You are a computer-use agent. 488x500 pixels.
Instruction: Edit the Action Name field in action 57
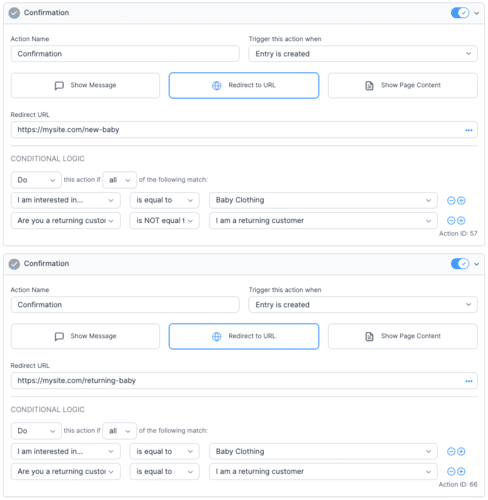click(125, 54)
